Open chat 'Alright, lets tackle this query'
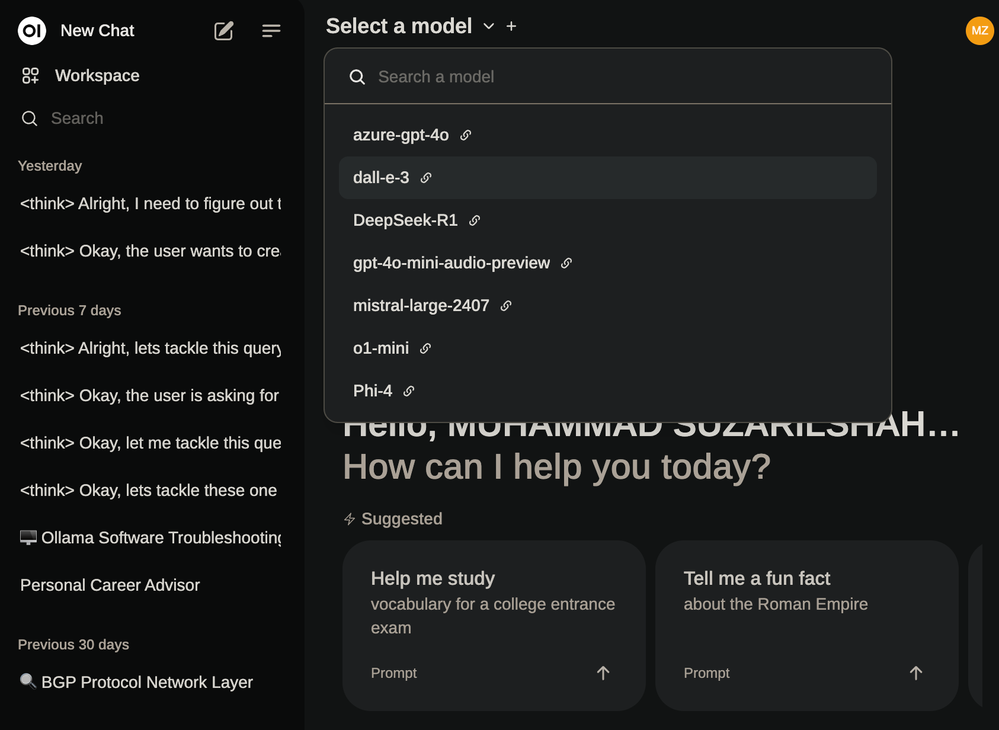The image size is (999, 730). click(x=150, y=348)
